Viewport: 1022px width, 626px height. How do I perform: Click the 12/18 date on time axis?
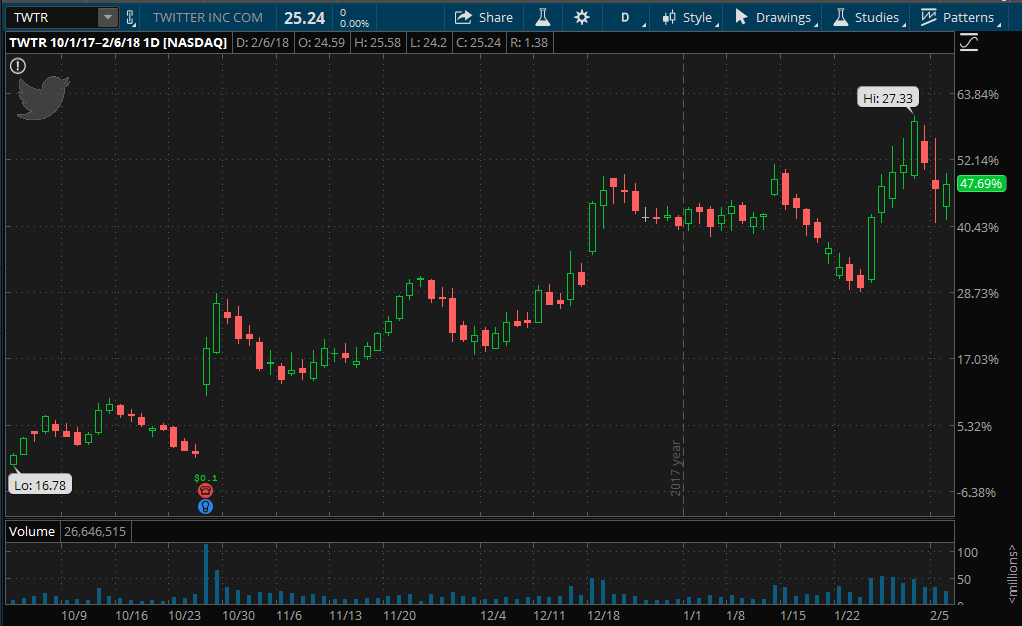(604, 616)
